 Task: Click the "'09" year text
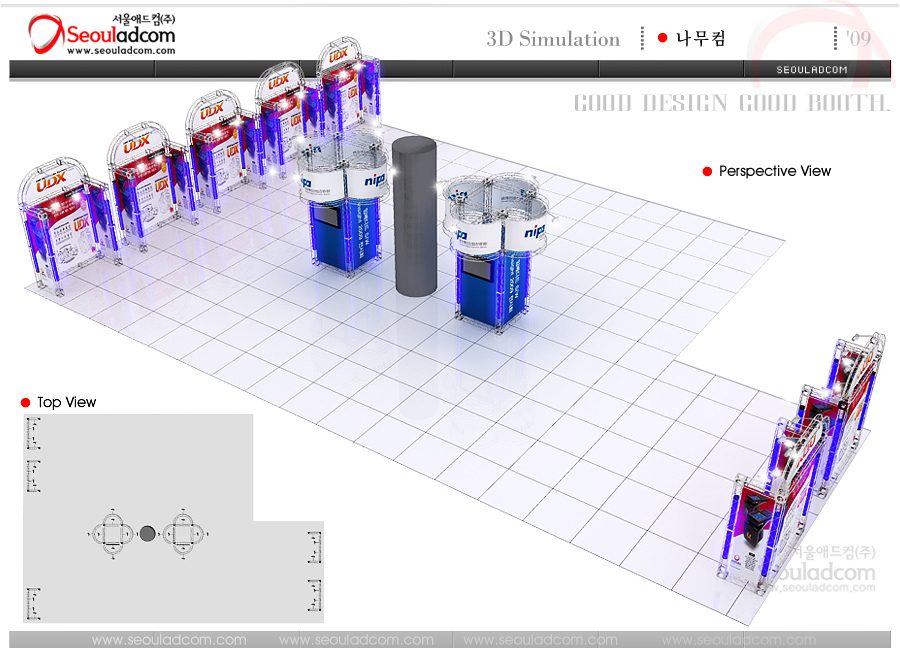coord(859,38)
